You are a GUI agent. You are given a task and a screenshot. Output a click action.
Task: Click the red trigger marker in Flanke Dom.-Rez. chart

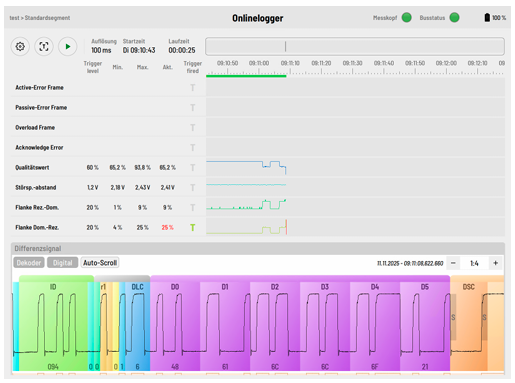pos(286,227)
